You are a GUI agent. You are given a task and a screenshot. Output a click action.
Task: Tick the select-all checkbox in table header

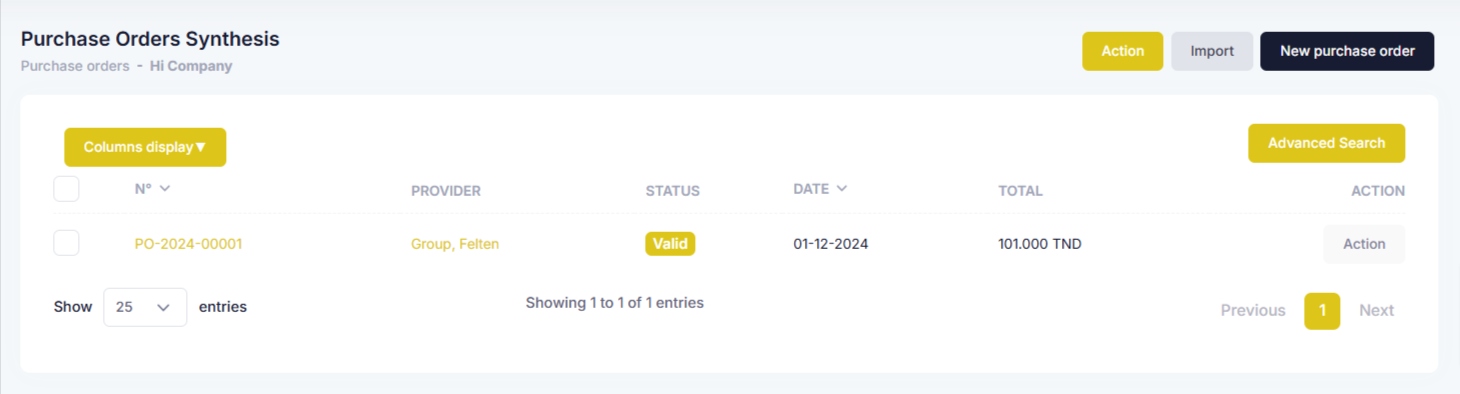pos(66,188)
